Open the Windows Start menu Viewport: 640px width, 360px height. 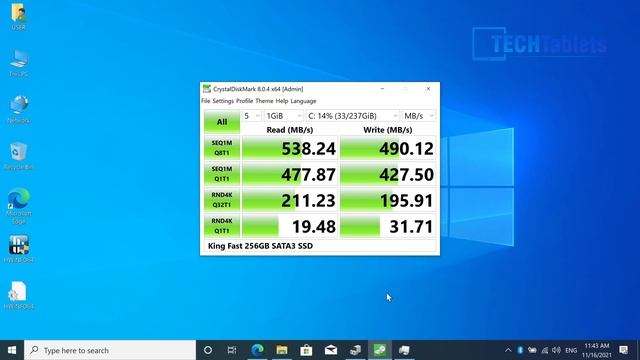tap(12, 350)
